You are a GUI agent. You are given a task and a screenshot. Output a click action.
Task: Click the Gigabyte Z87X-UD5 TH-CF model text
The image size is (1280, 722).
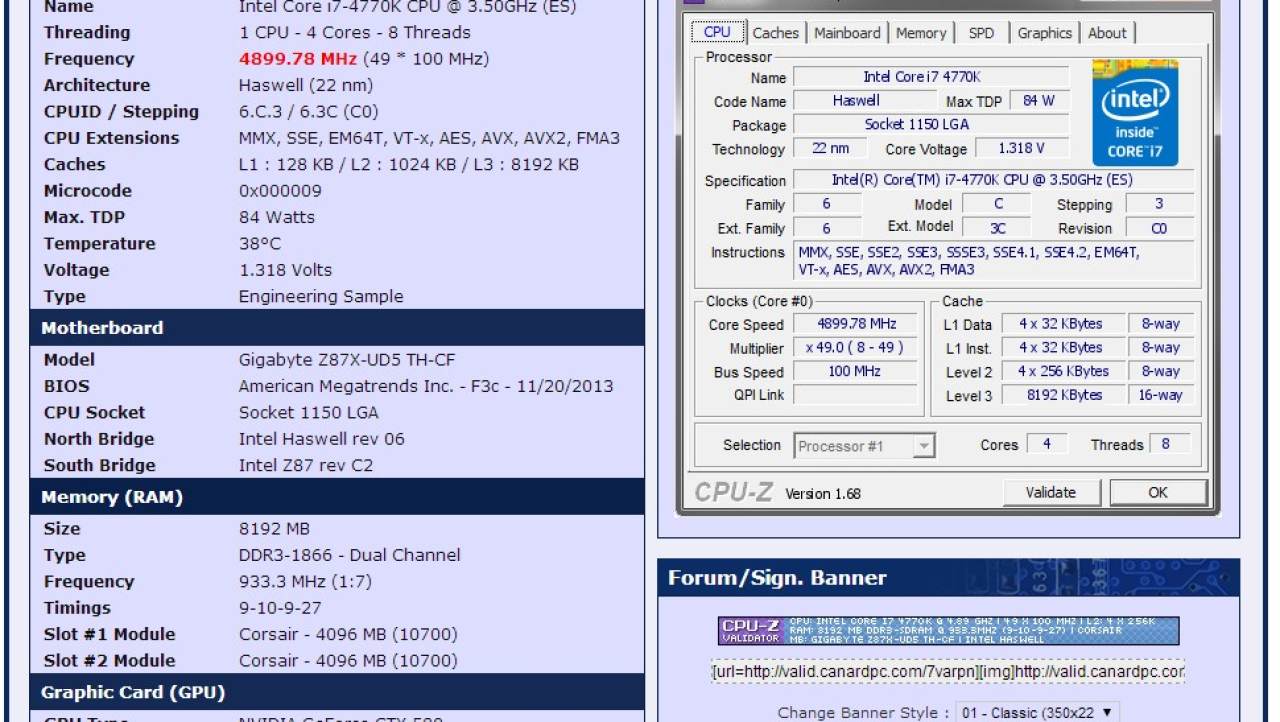click(x=347, y=360)
